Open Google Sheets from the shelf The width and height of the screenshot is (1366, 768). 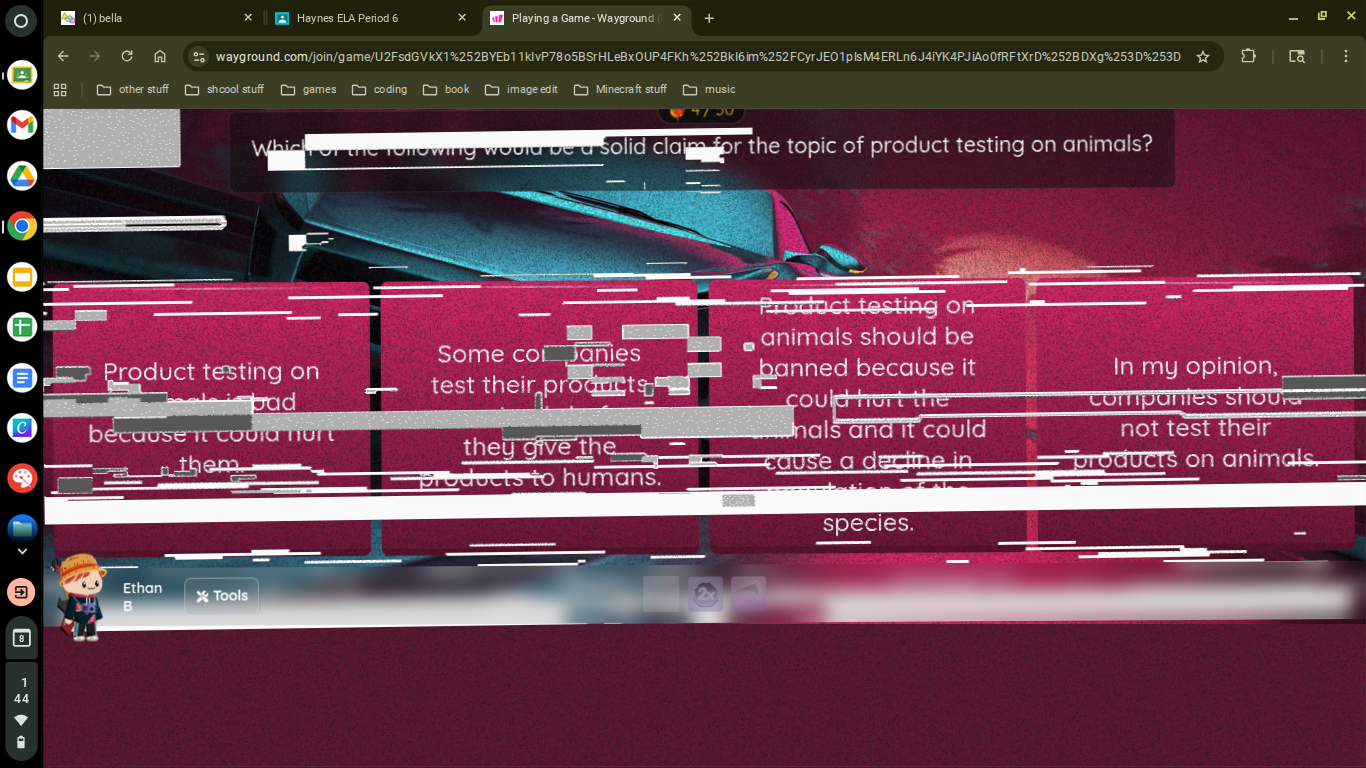point(22,327)
